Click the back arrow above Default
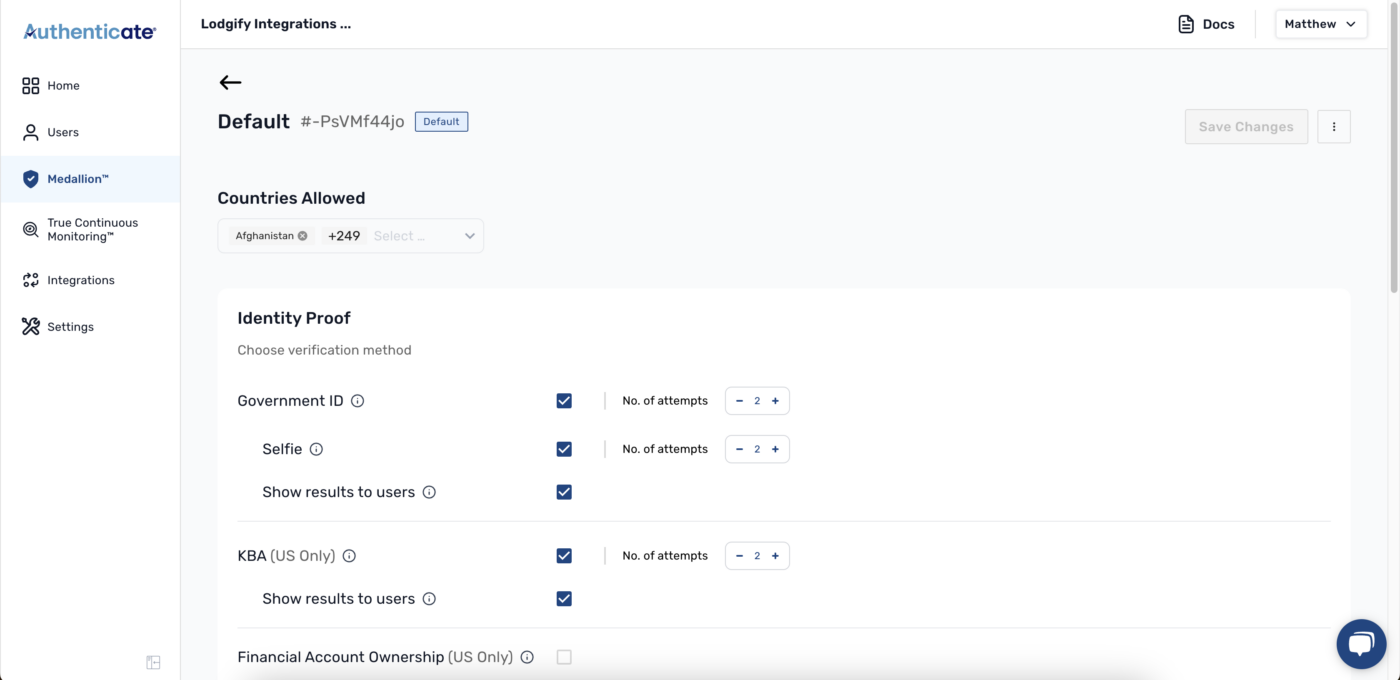This screenshot has height=680, width=1400. click(x=230, y=82)
